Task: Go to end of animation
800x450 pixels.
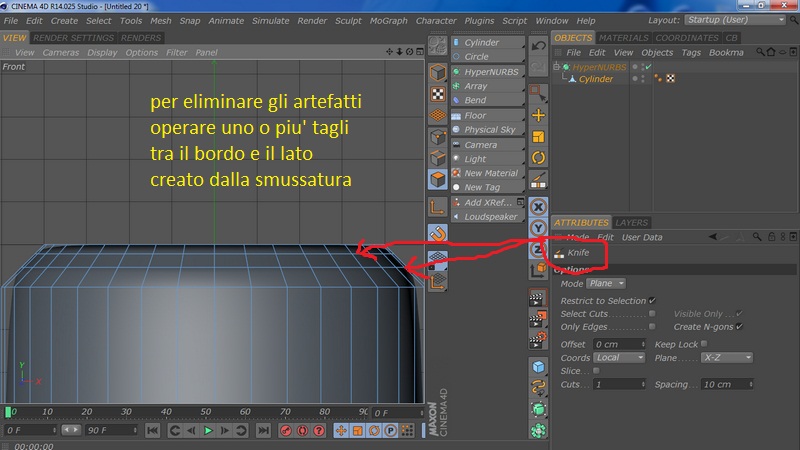Action: (x=263, y=431)
